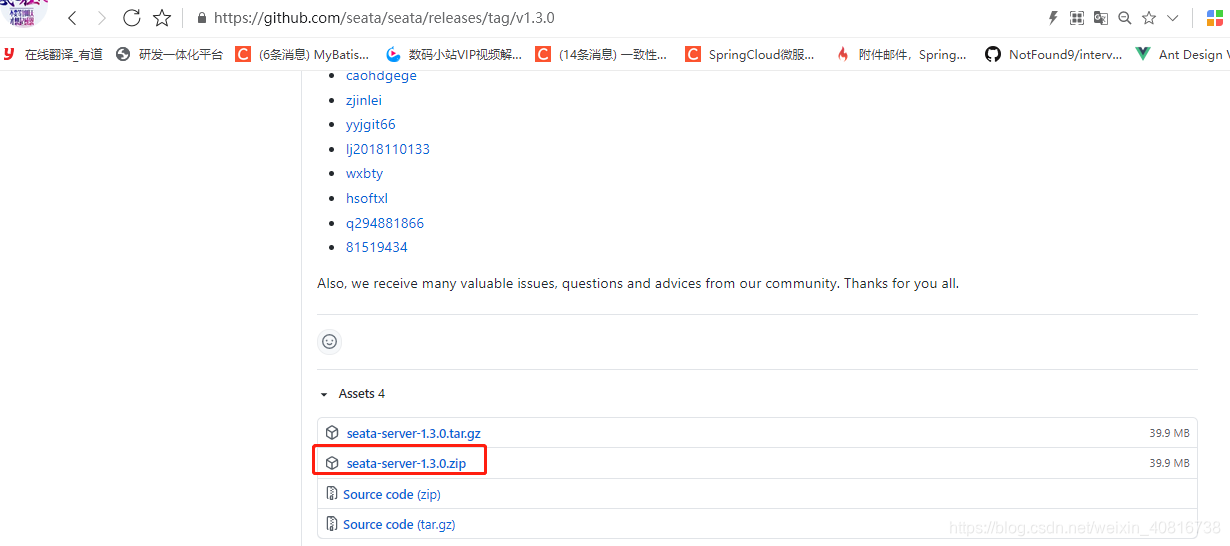This screenshot has height=546, width=1230.
Task: Go back to the previous page
Action: point(72,18)
